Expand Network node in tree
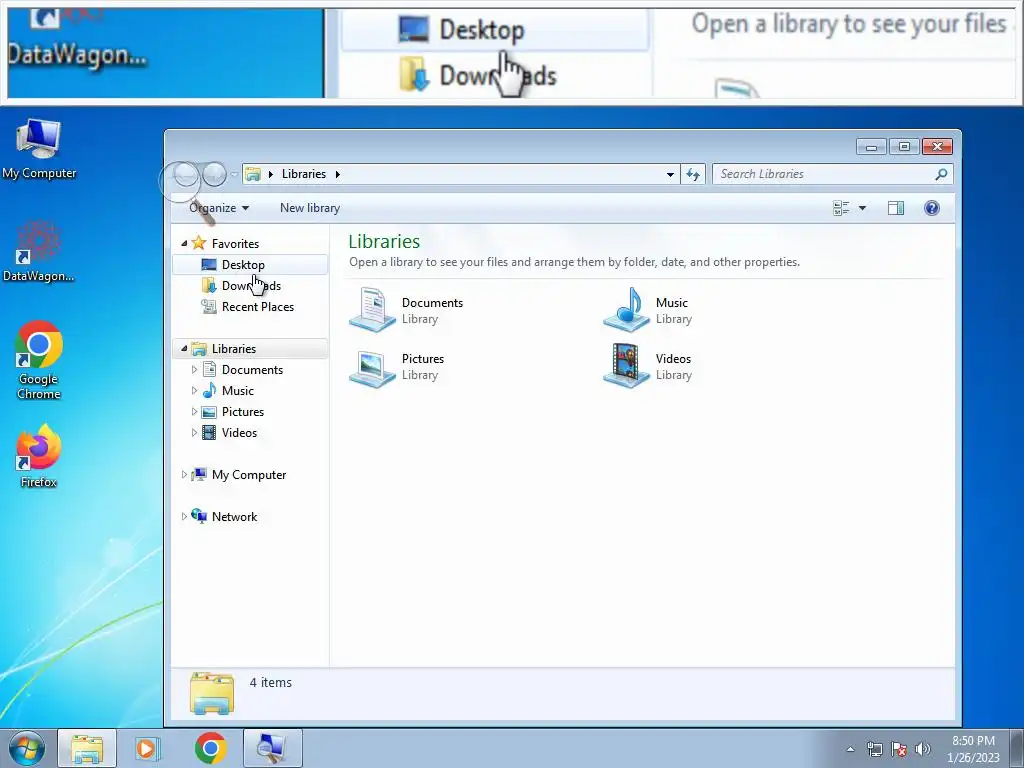This screenshot has width=1024, height=768. coord(184,517)
